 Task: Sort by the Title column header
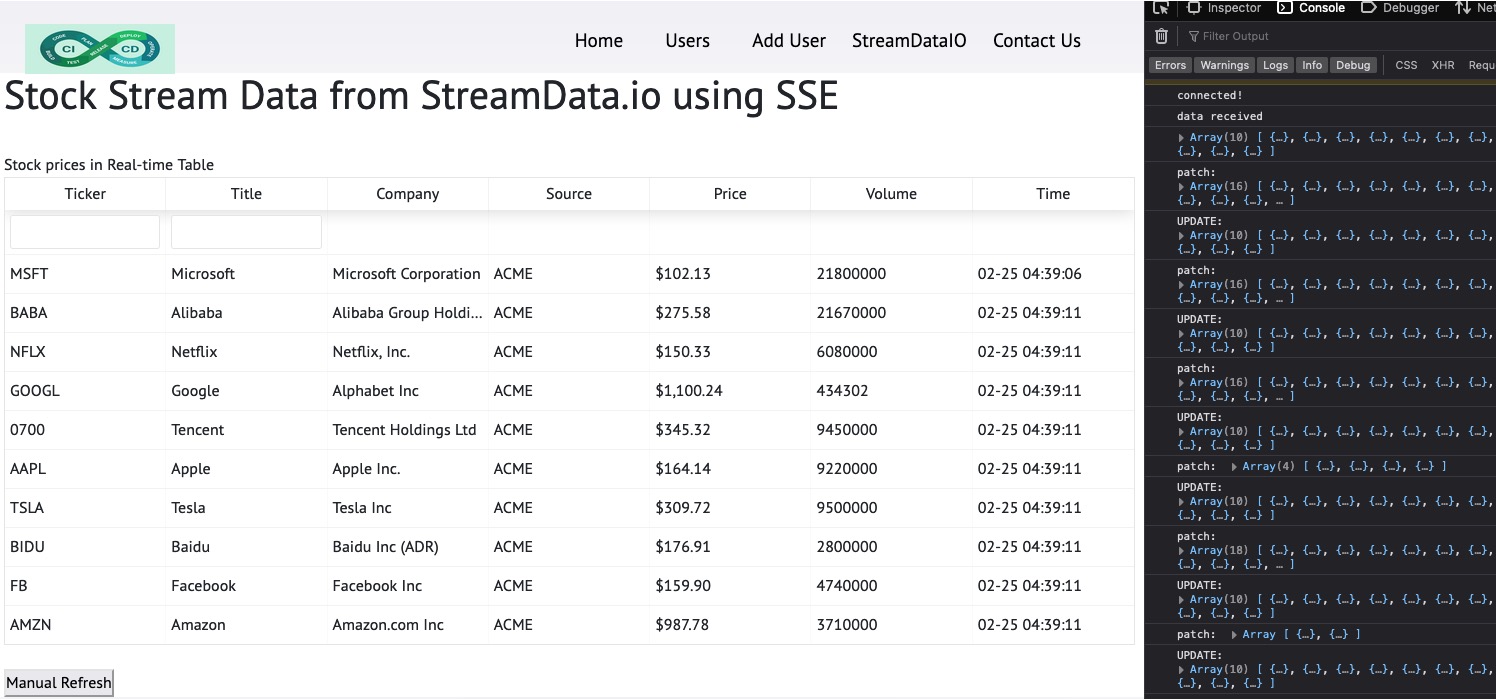pyautogui.click(x=246, y=194)
